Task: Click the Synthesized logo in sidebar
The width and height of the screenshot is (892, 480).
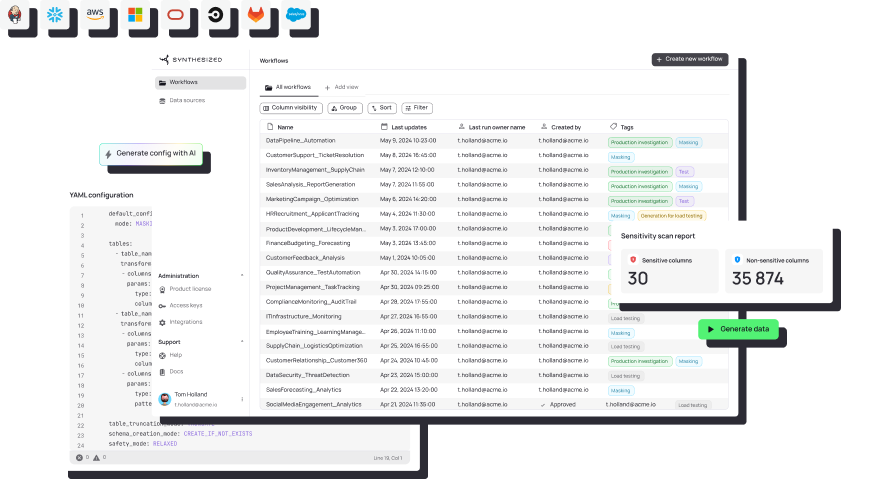Action: click(x=191, y=60)
